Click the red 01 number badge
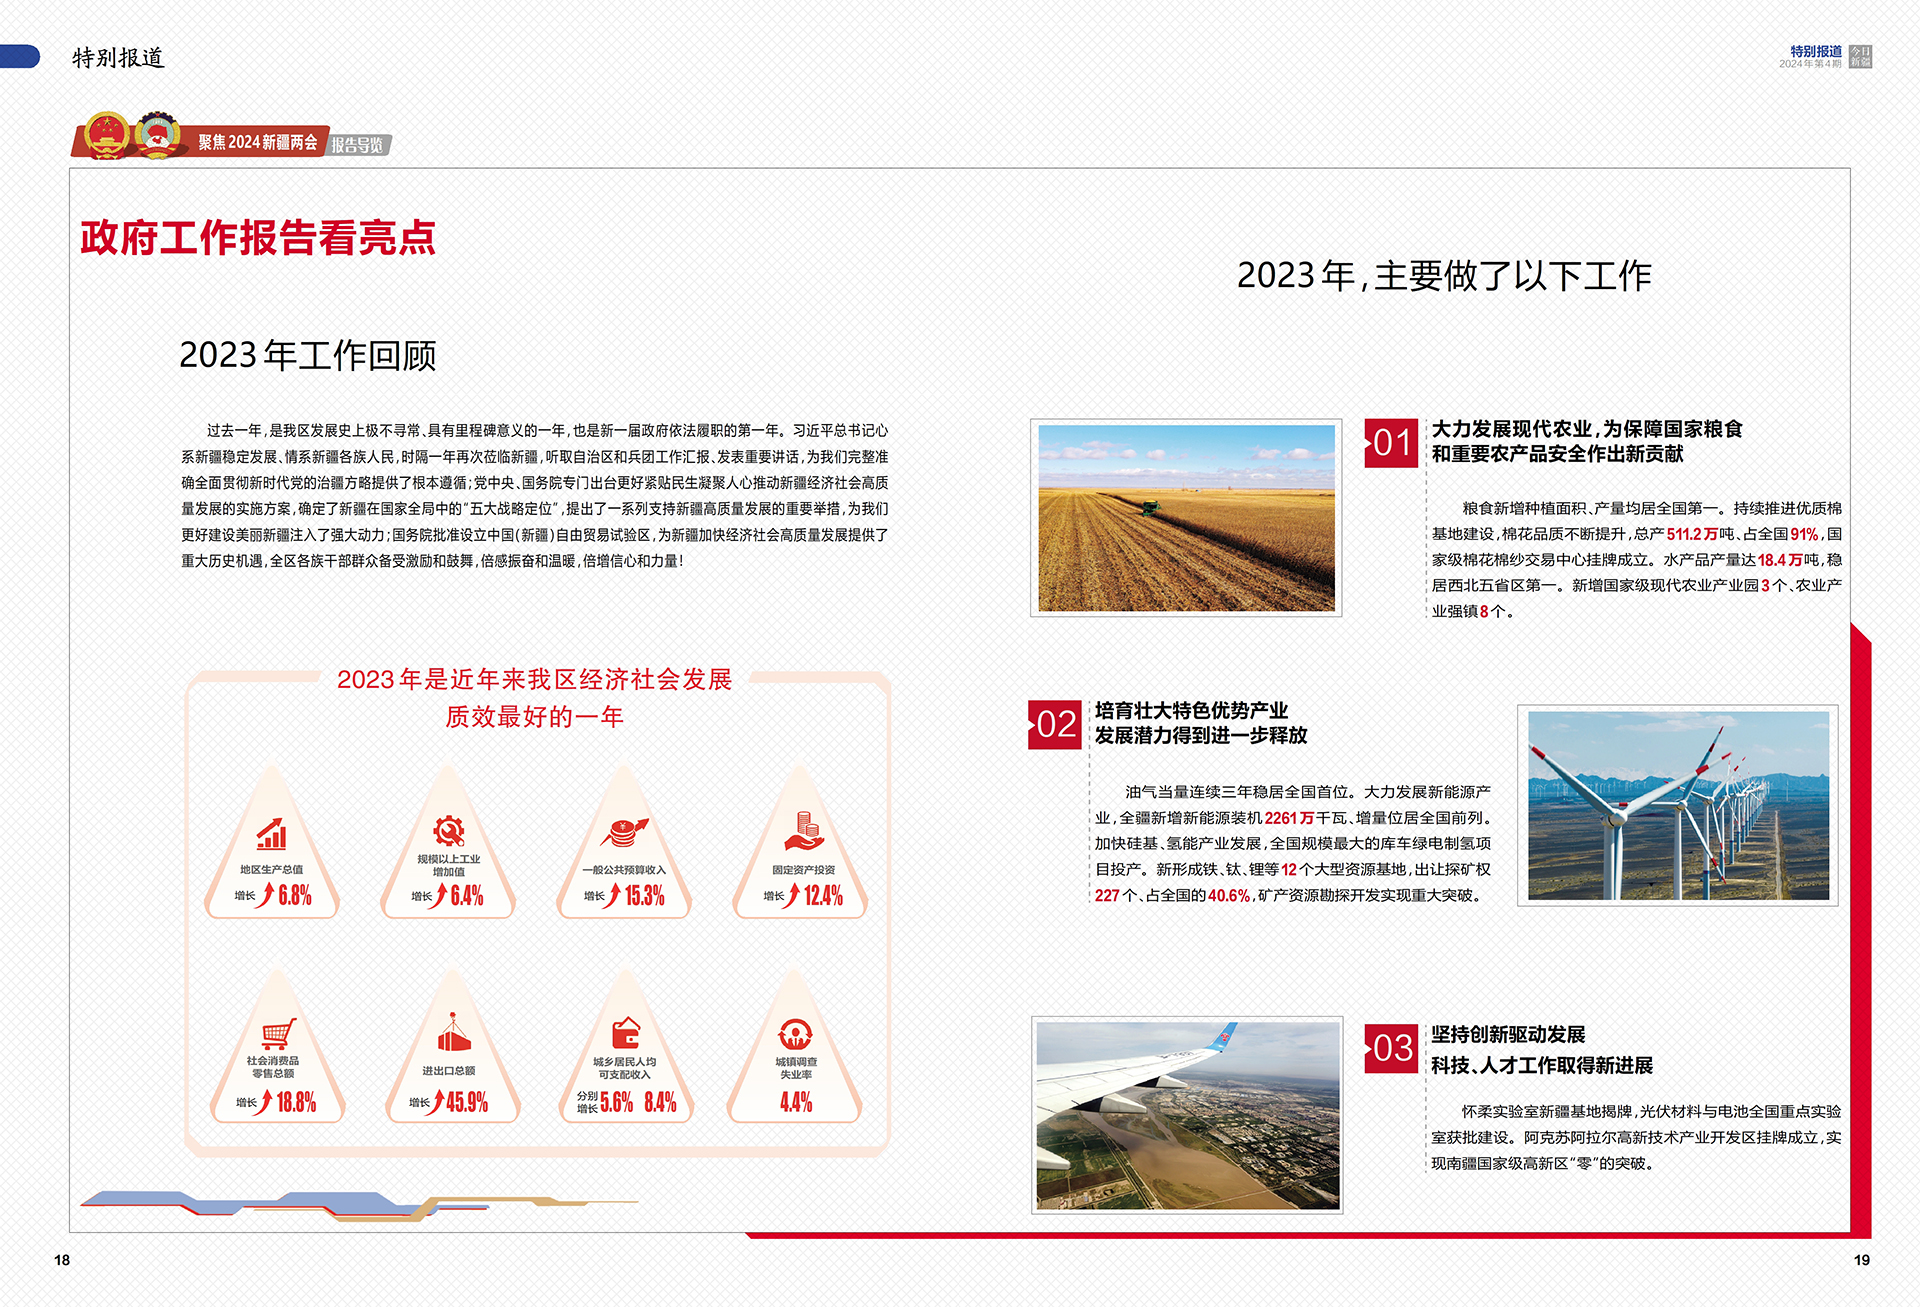 [1391, 443]
